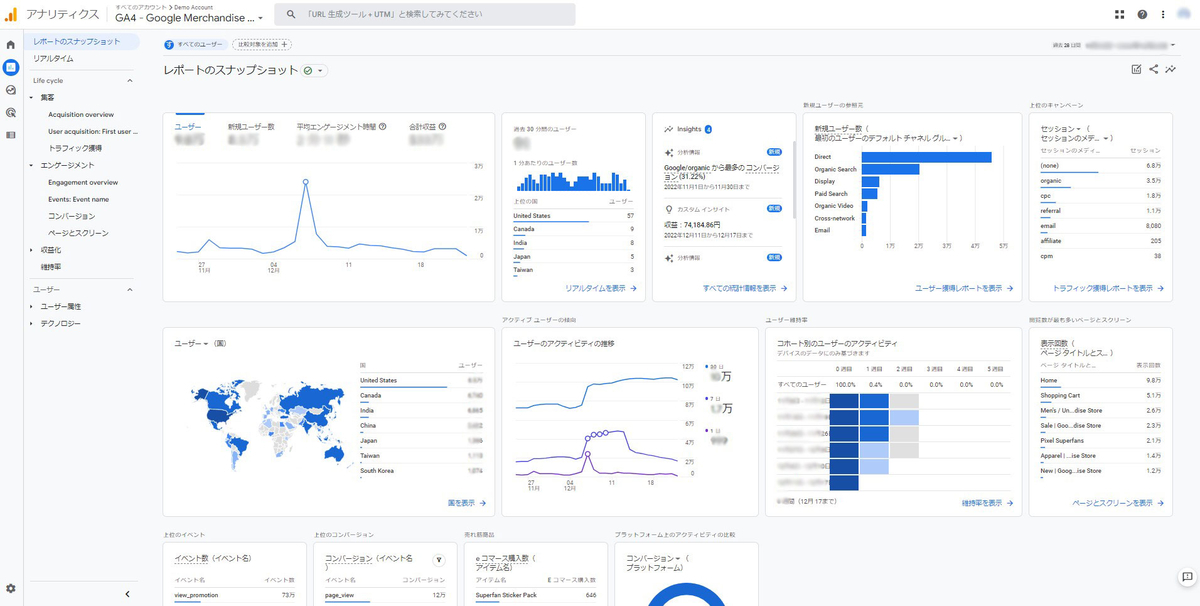Open the account picker GA4 - Google Merchandise
Image resolution: width=1200 pixels, height=606 pixels.
pyautogui.click(x=189, y=18)
